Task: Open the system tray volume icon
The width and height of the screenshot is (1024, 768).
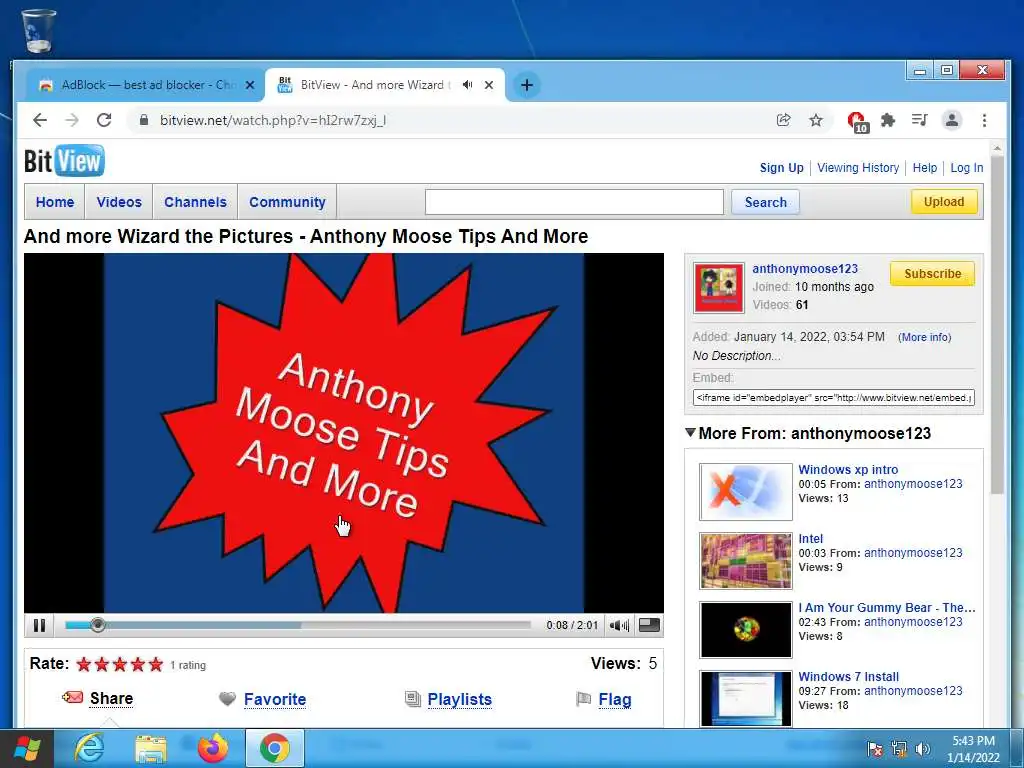Action: tap(922, 749)
